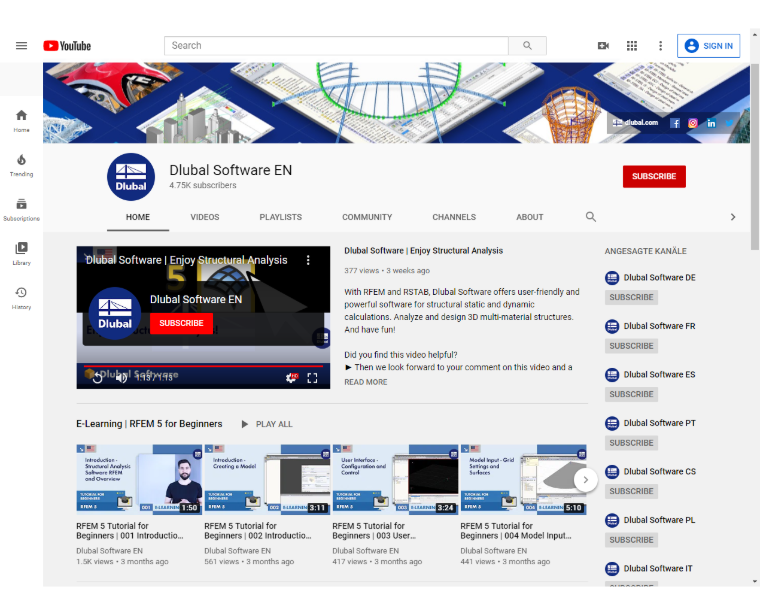Viewport: 760px width, 615px height.
Task: Open the COMMUNITY tab
Action: pyautogui.click(x=367, y=217)
